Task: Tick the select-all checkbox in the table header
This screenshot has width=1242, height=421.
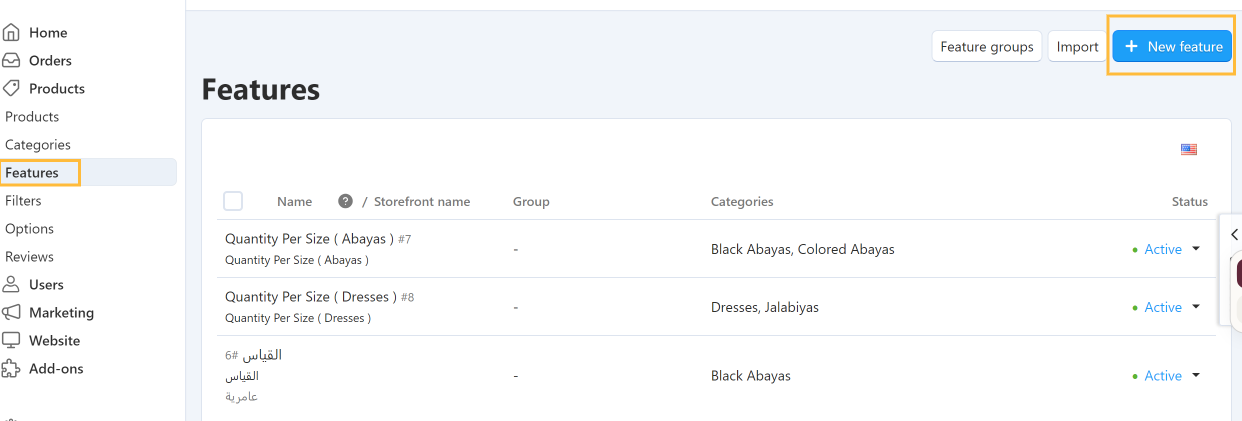Action: pyautogui.click(x=233, y=201)
